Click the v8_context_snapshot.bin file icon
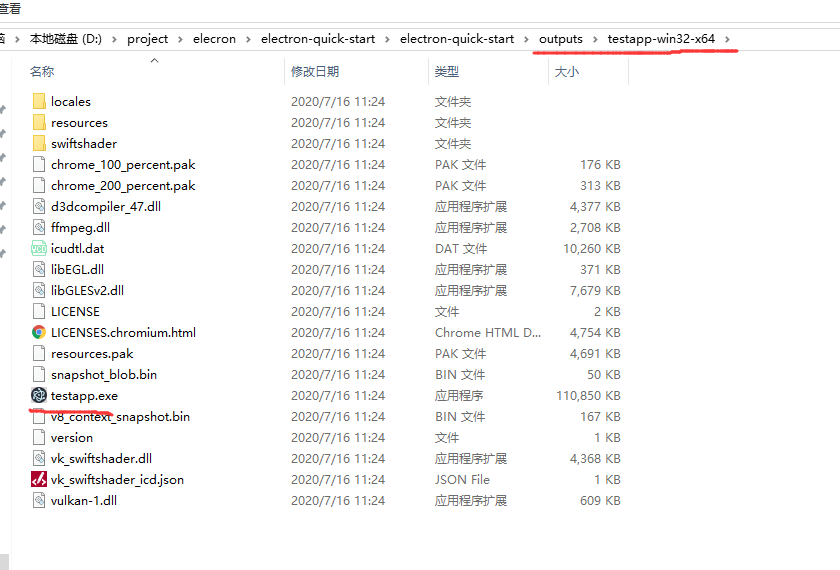The image size is (840, 570). tap(39, 416)
